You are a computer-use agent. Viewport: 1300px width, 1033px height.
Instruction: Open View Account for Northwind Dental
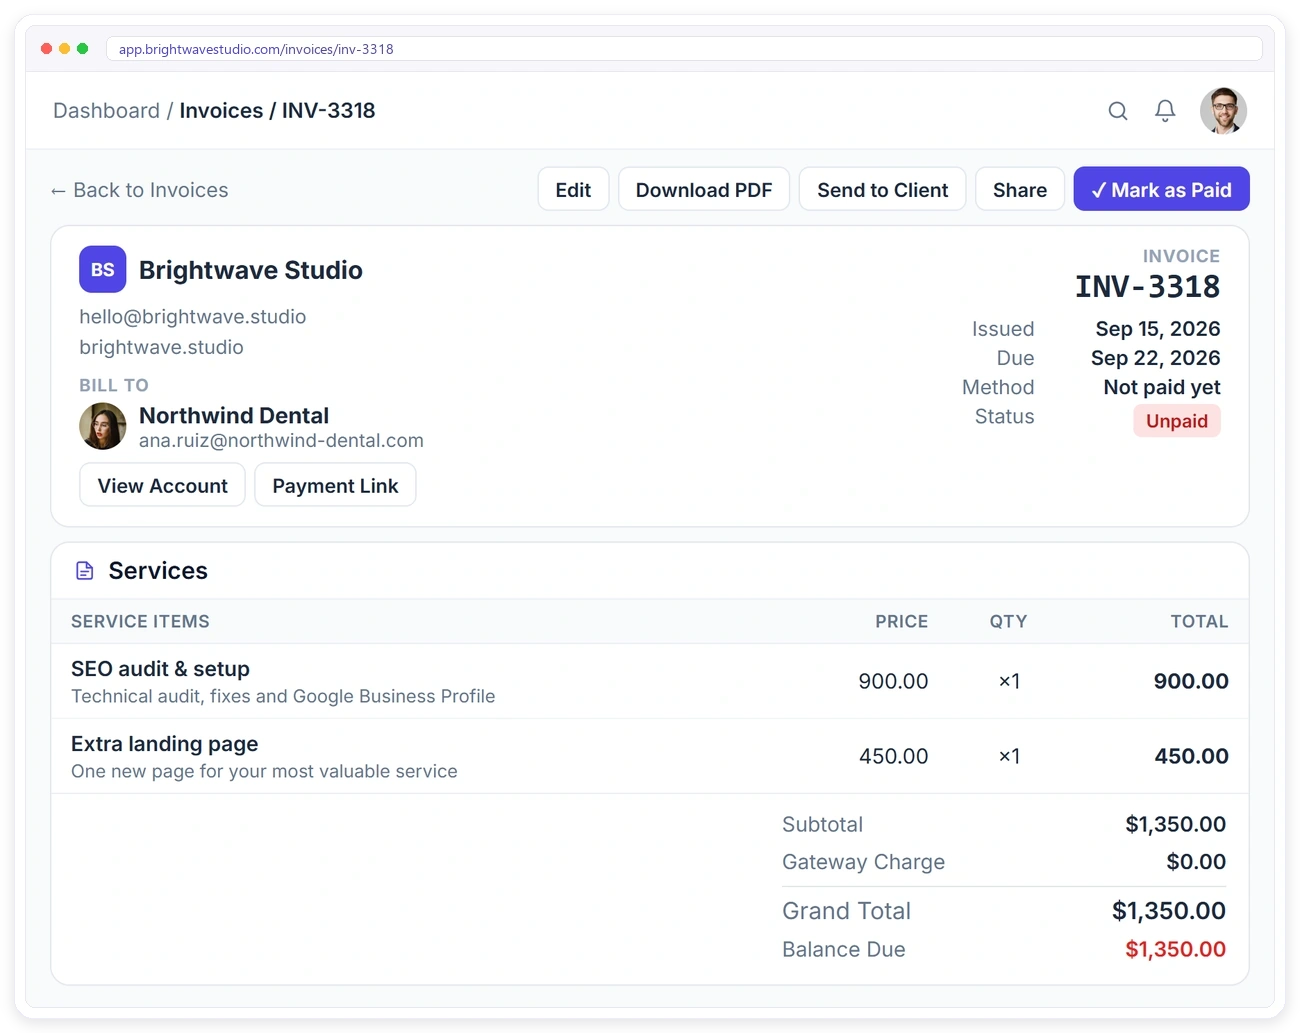pos(163,485)
